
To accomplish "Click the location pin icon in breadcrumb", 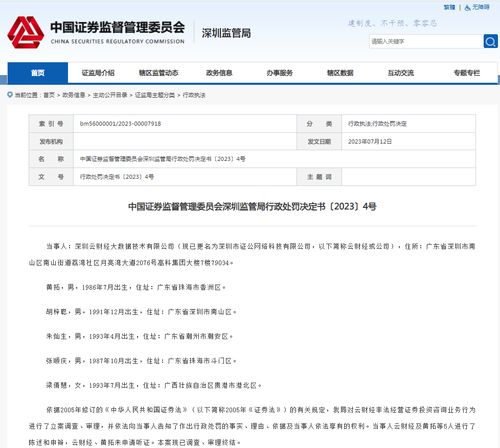I will click(x=10, y=95).
